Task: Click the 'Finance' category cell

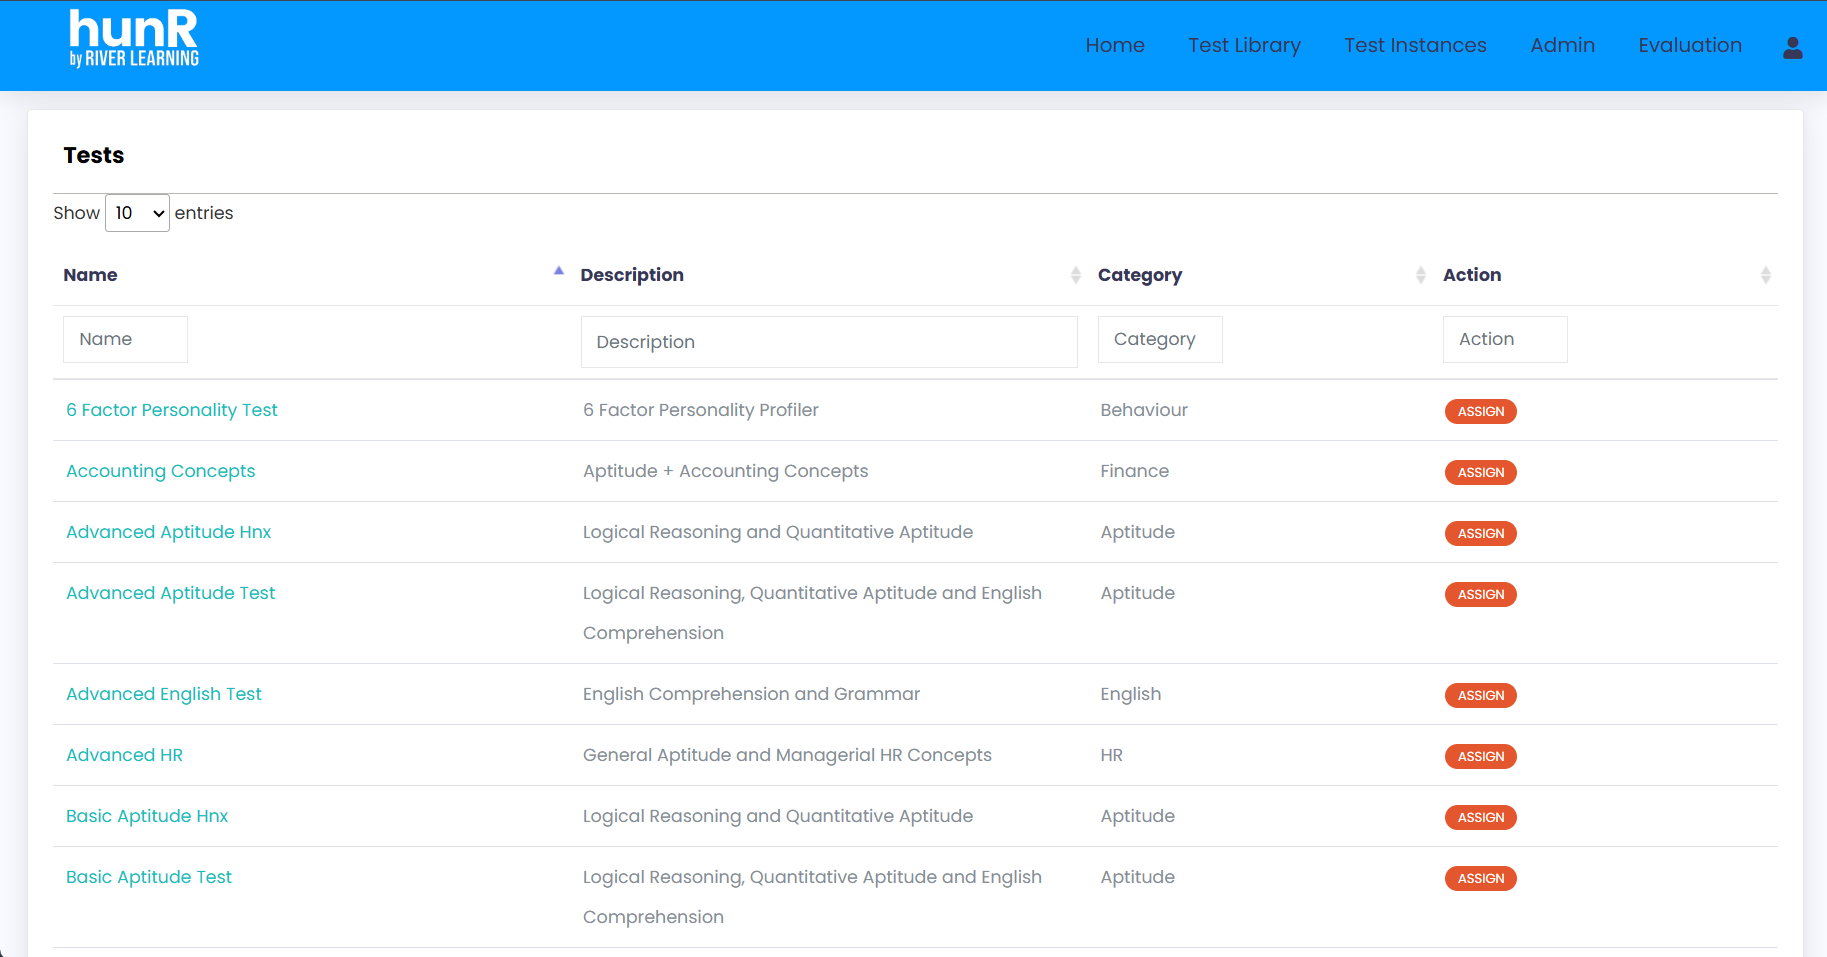Action: coord(1135,471)
